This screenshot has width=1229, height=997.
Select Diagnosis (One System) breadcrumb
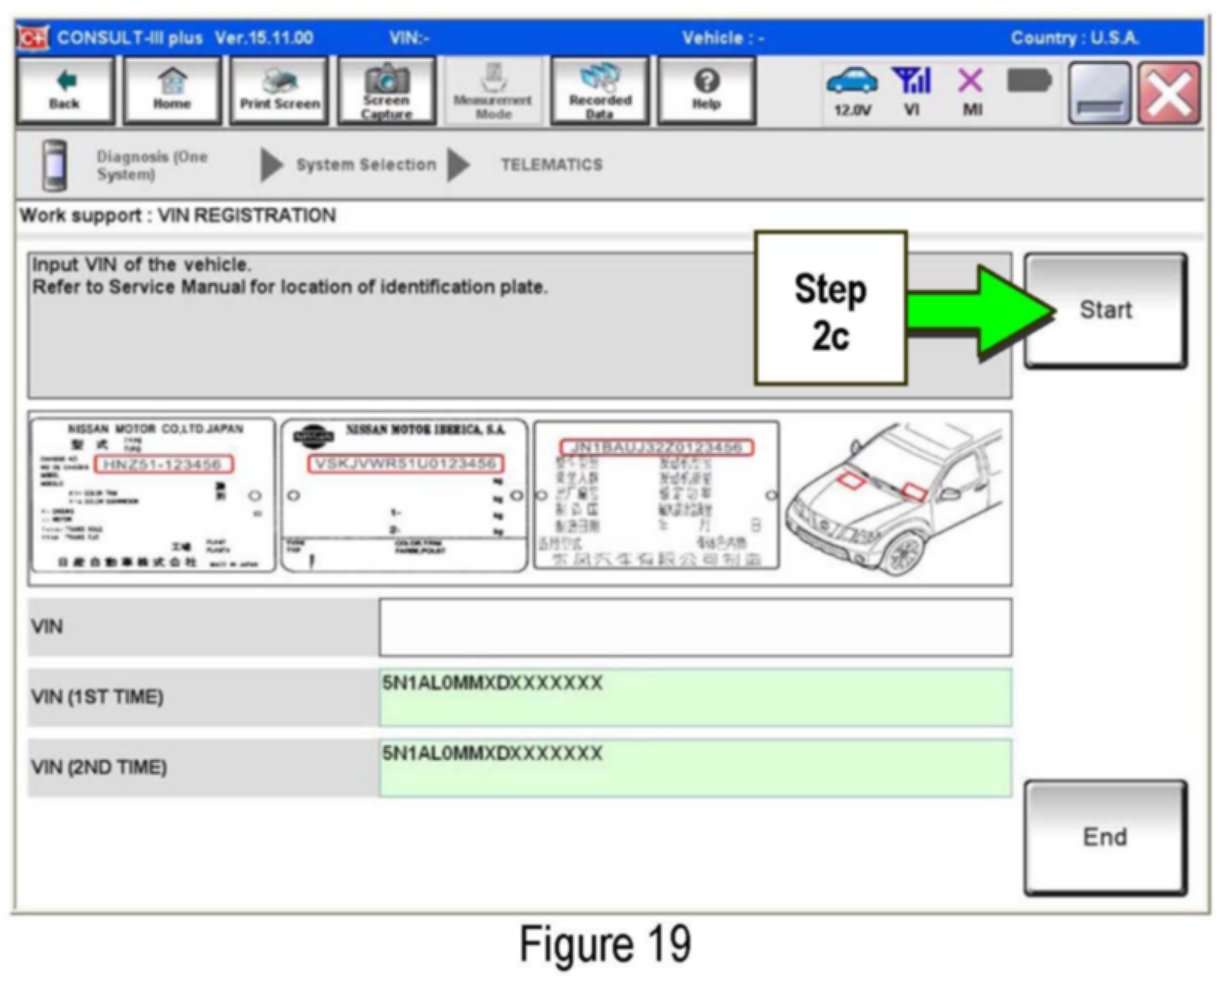coord(150,166)
